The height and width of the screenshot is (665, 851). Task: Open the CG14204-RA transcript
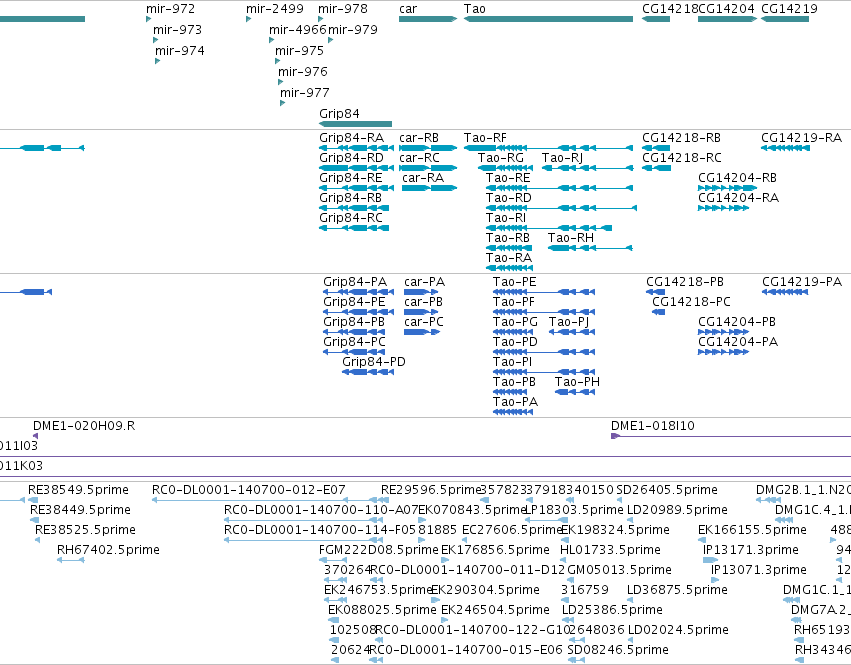pos(723,208)
